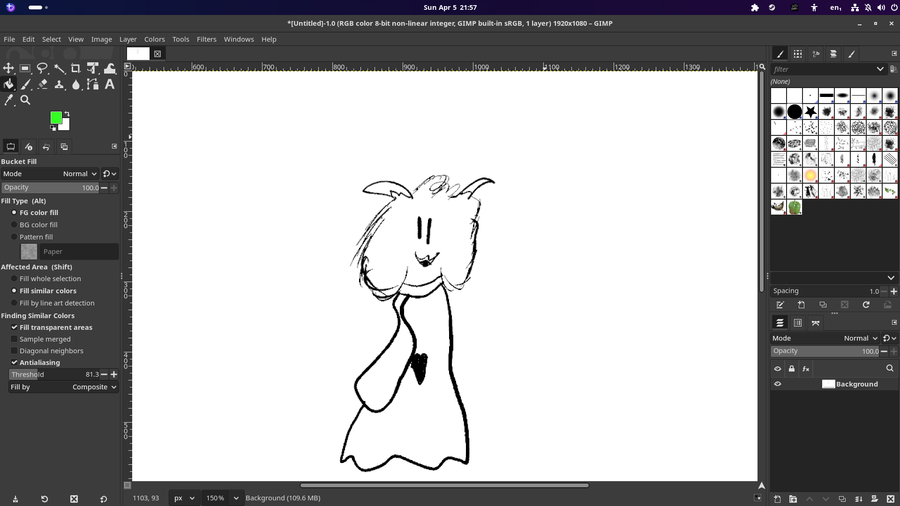Viewport: 900px width, 506px height.
Task: Select the Unified Transform tool
Action: pos(92,68)
